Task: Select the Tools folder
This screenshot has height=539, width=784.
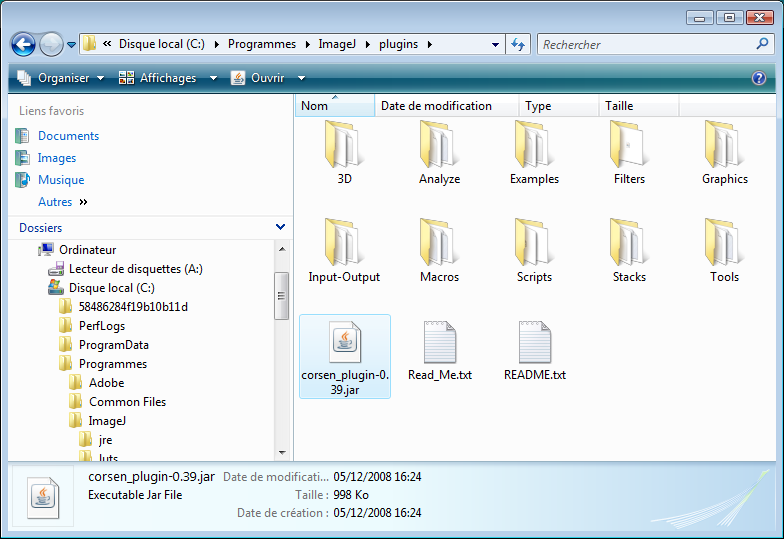Action: 724,250
